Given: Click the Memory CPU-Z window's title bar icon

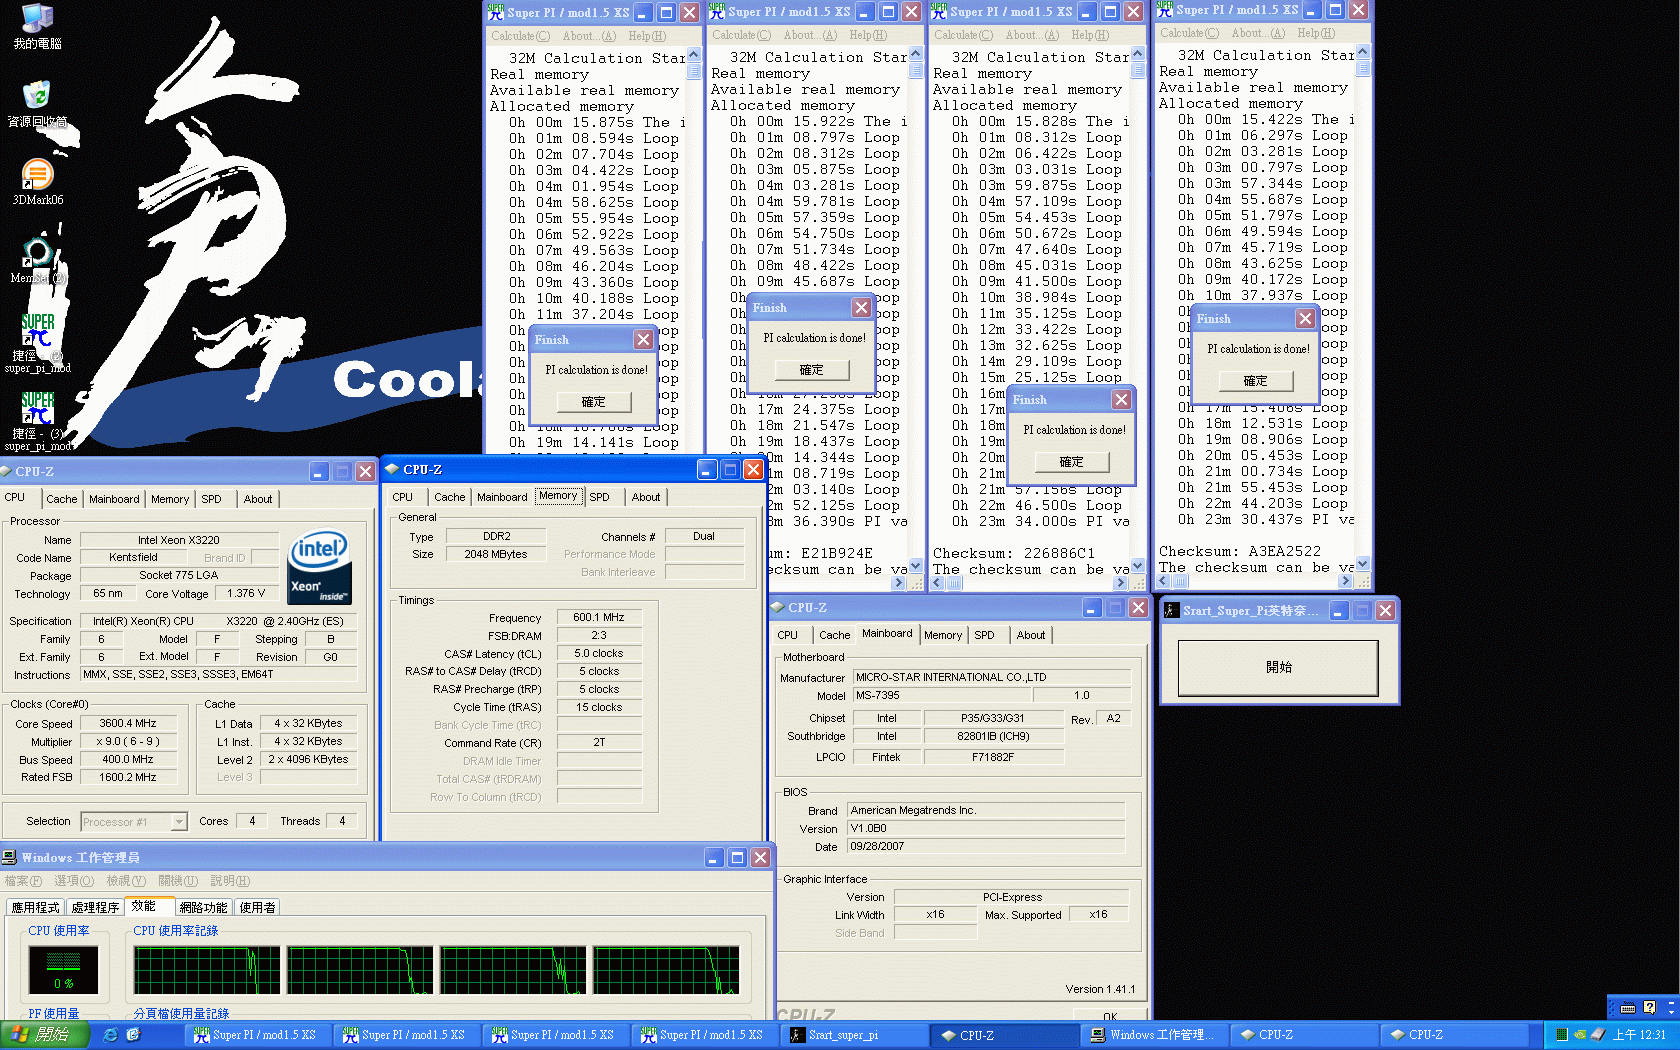Looking at the screenshot, I should click(x=391, y=469).
